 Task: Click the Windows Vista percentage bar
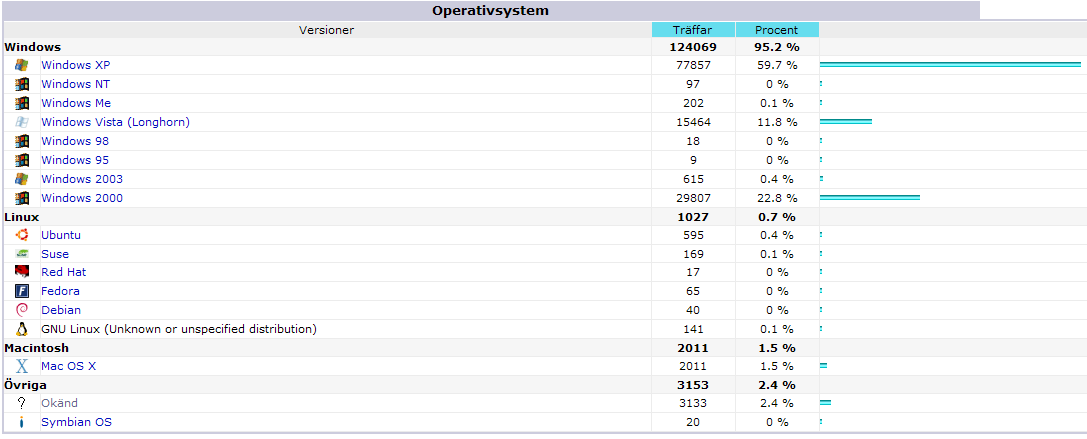[846, 121]
